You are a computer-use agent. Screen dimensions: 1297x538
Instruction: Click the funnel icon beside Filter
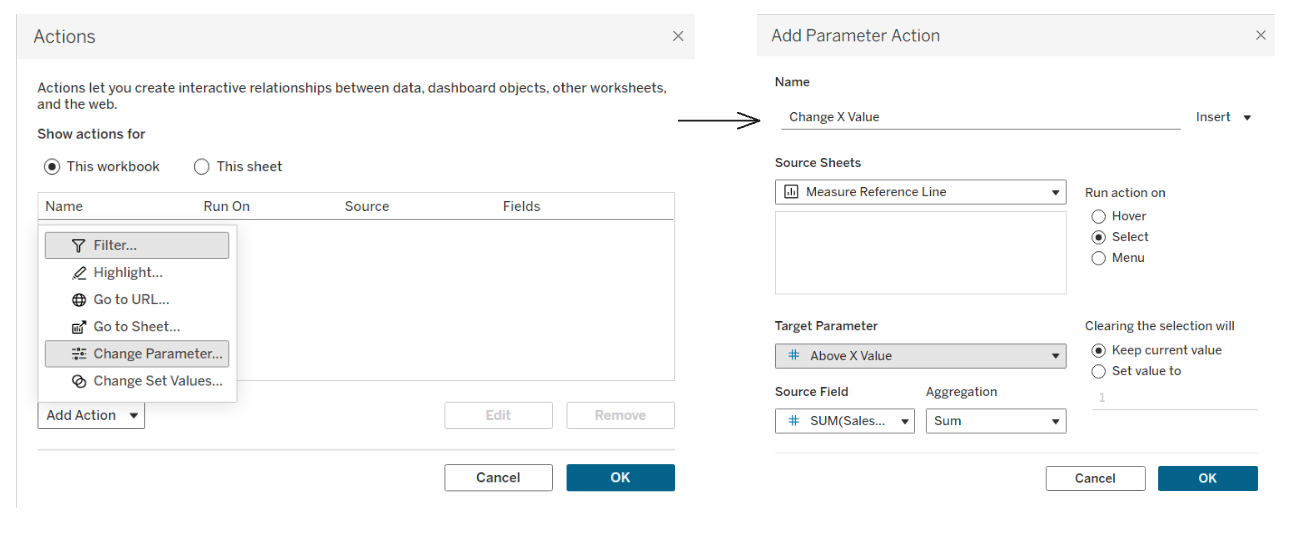[x=78, y=245]
